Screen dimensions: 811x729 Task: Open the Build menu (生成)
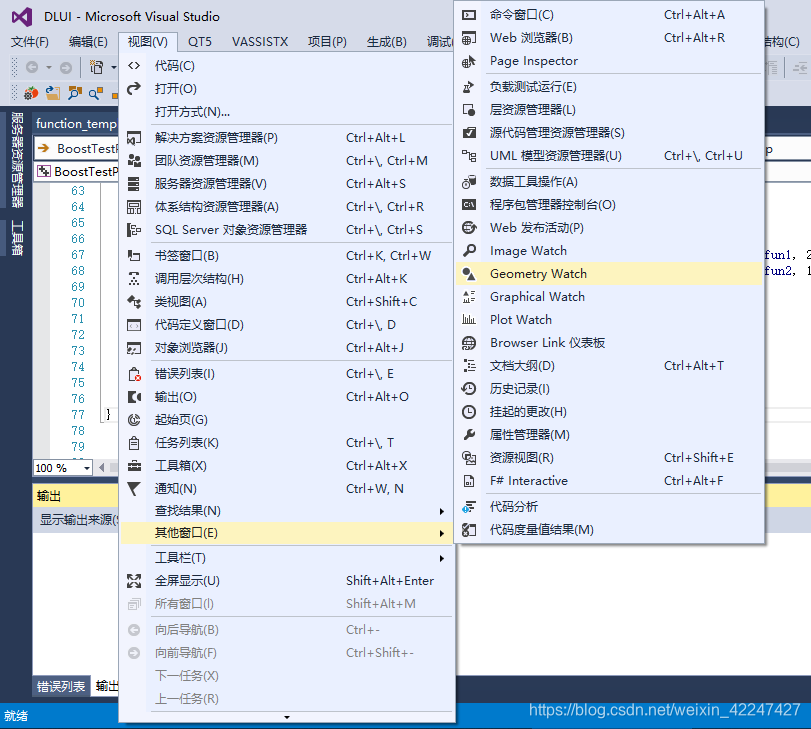(x=386, y=42)
